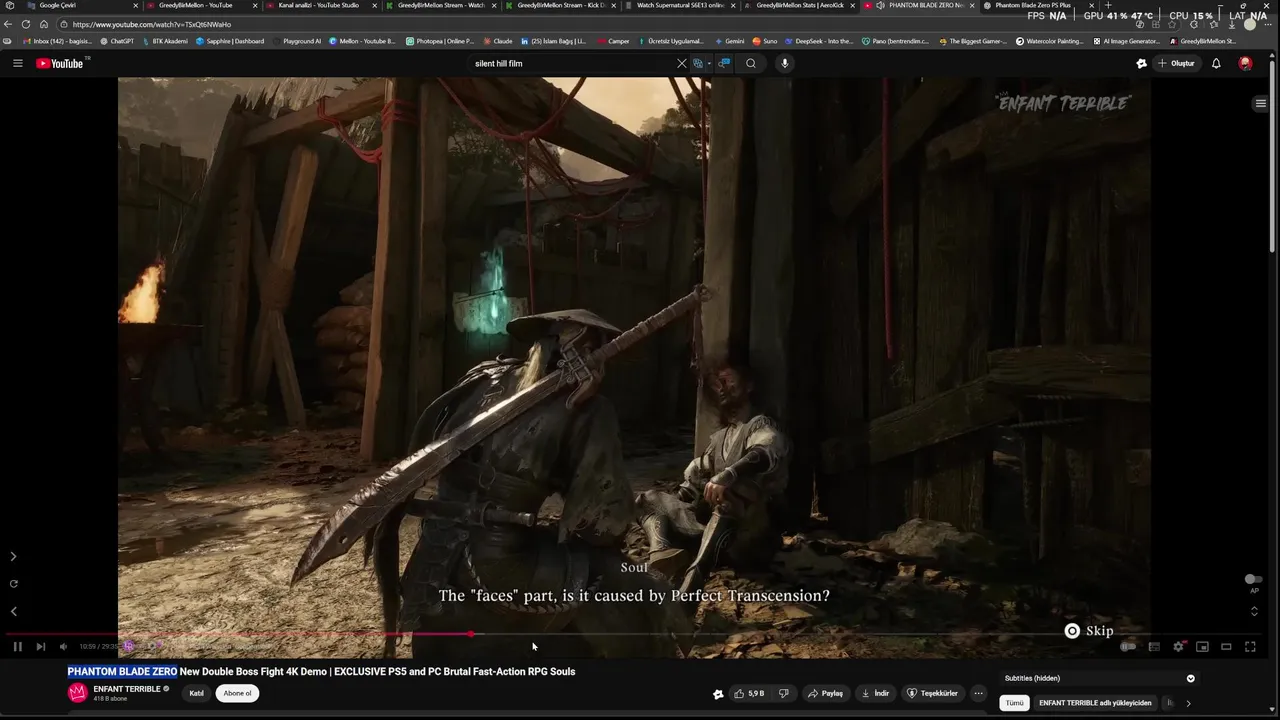Open the Claude bookmark
Viewport: 1280px width, 720px height.
coord(497,41)
